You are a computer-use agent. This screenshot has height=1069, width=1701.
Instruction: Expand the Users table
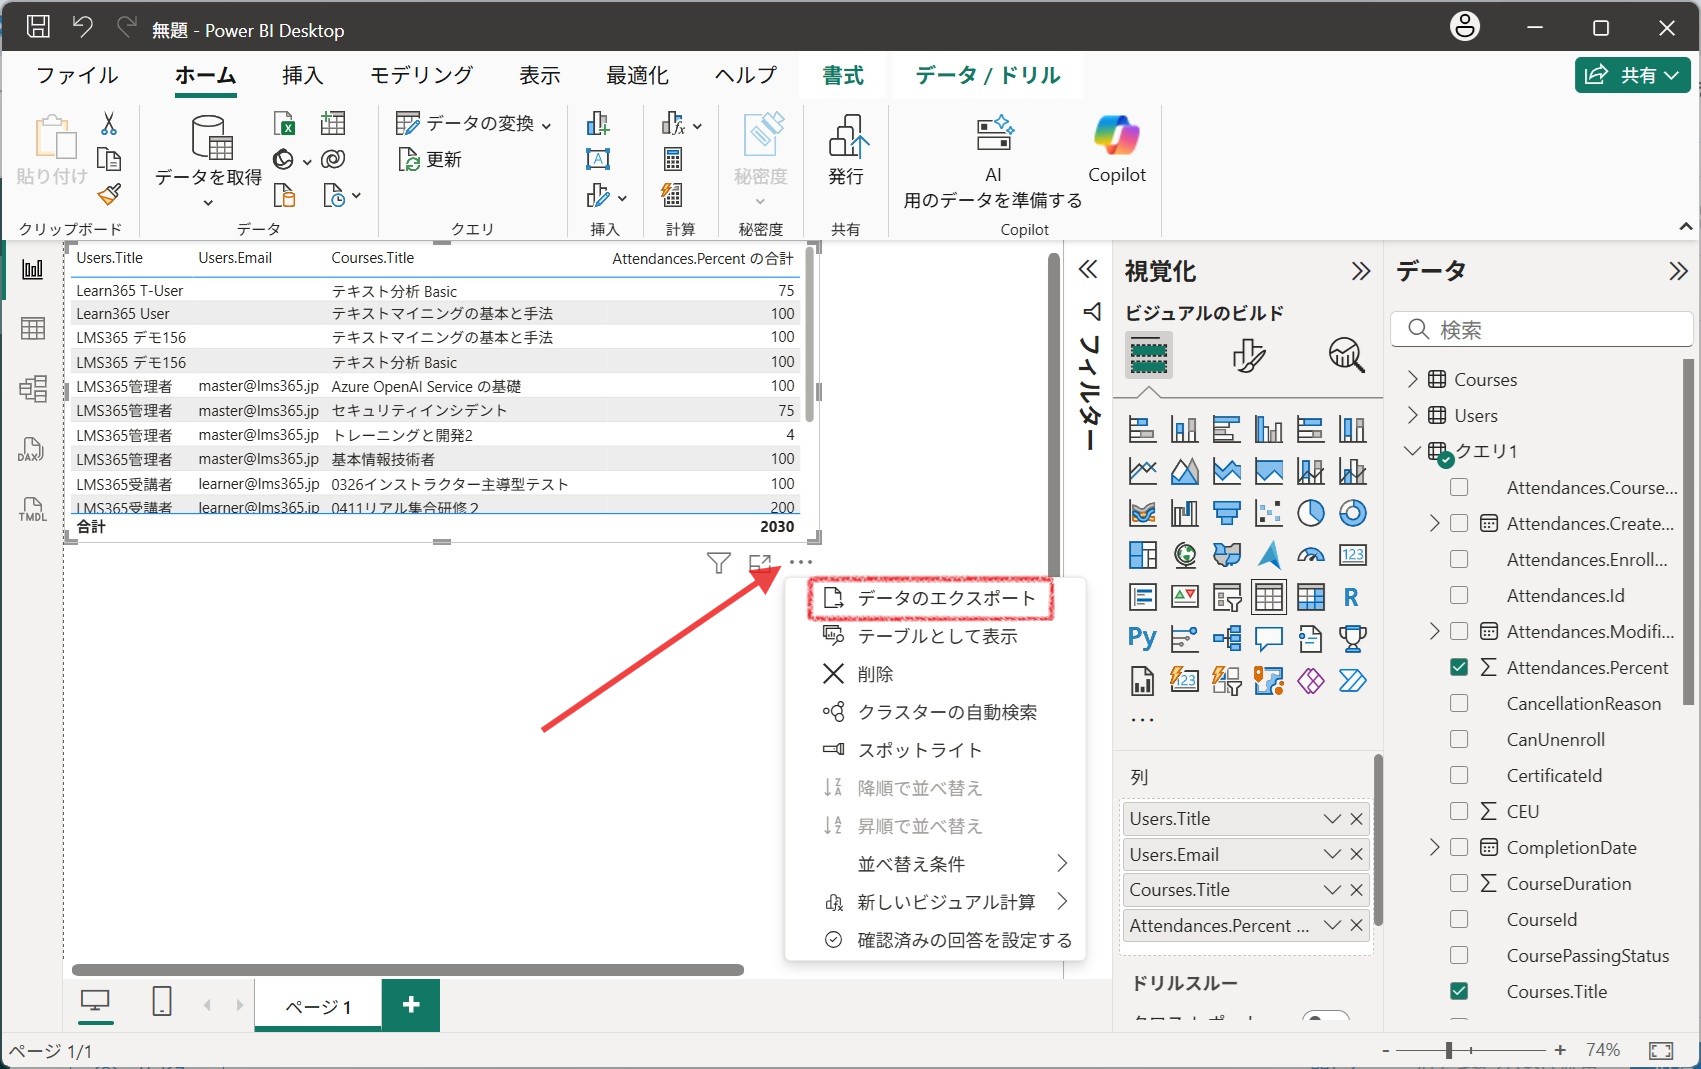[1412, 415]
